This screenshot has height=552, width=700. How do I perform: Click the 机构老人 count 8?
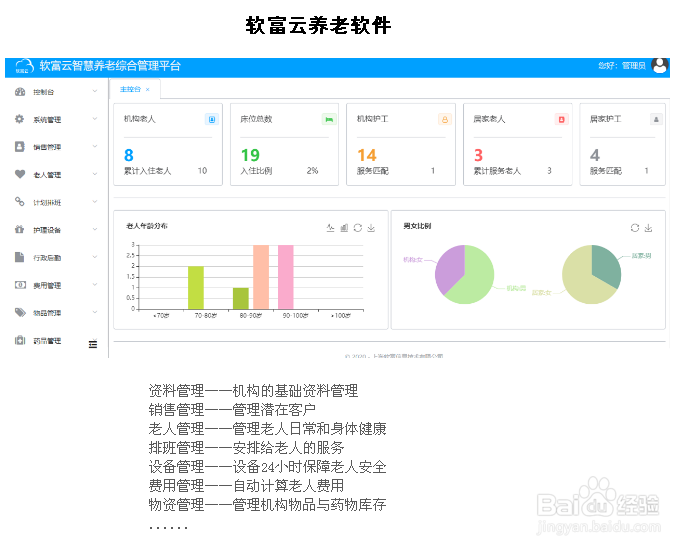pos(129,155)
